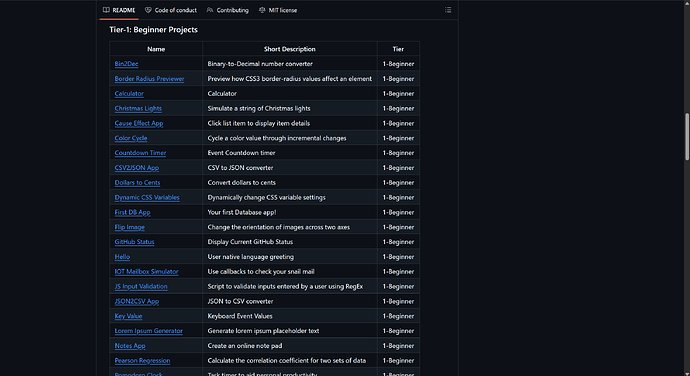Select 'Keyboard Event Values' description
The image size is (690, 376).
240,316
